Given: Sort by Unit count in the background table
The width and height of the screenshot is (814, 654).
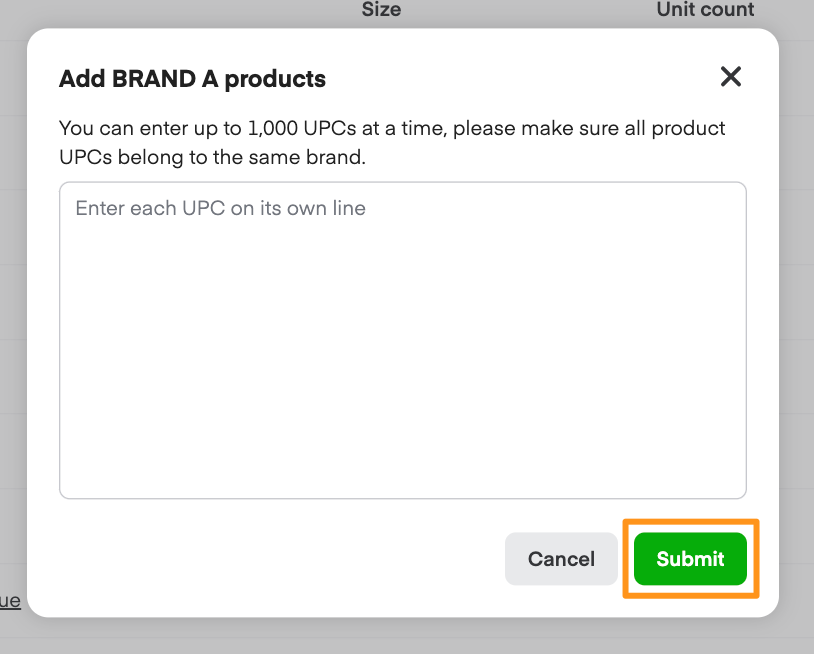Looking at the screenshot, I should pos(705,10).
